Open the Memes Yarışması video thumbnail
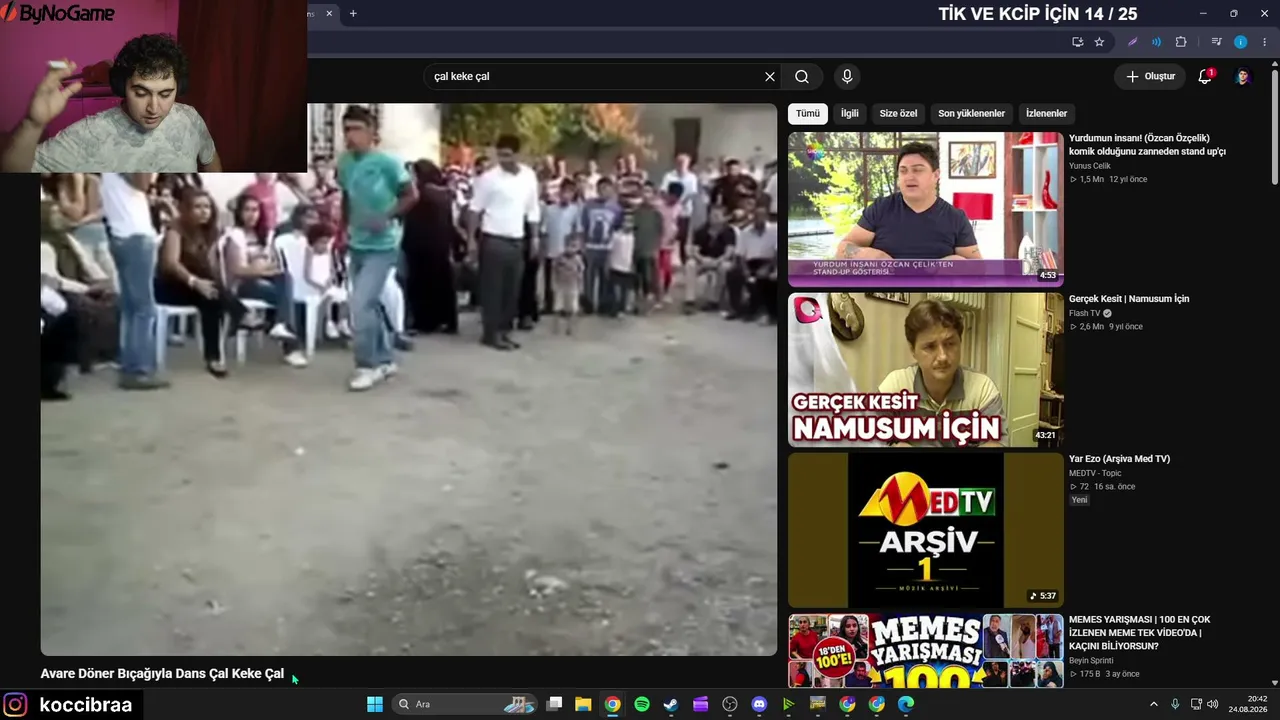 pyautogui.click(x=926, y=651)
